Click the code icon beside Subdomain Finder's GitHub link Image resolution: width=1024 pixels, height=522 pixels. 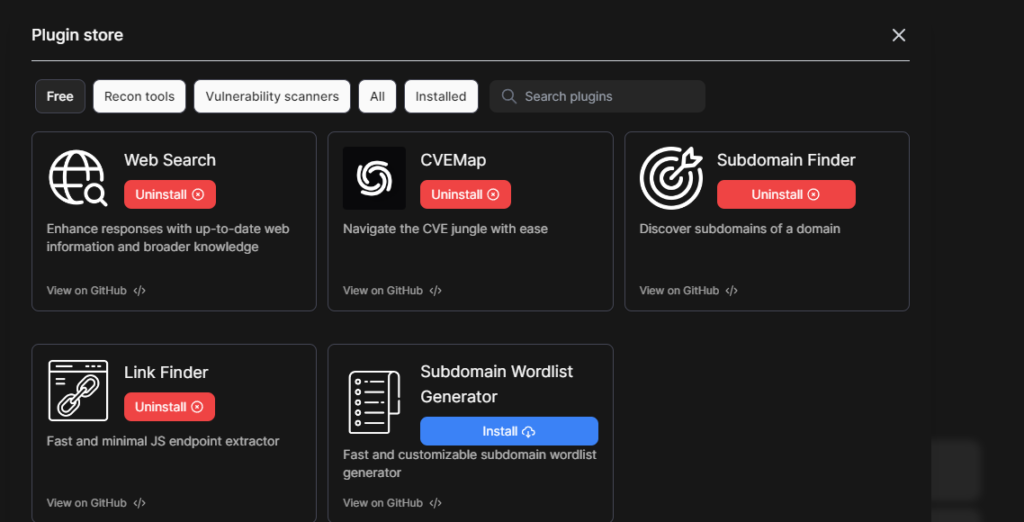[x=731, y=291]
